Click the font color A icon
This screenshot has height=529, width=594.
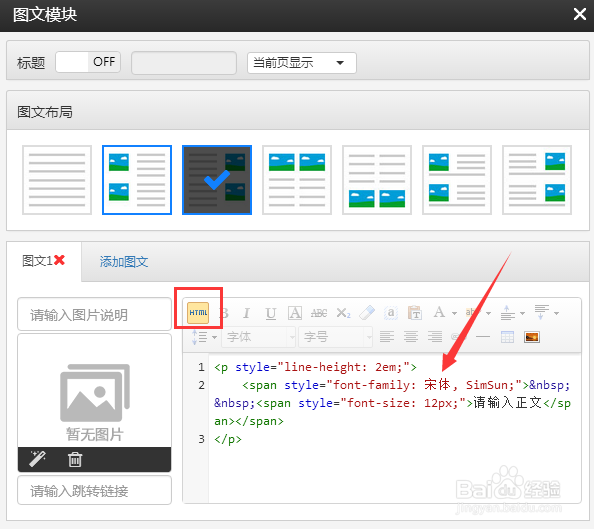pos(439,313)
